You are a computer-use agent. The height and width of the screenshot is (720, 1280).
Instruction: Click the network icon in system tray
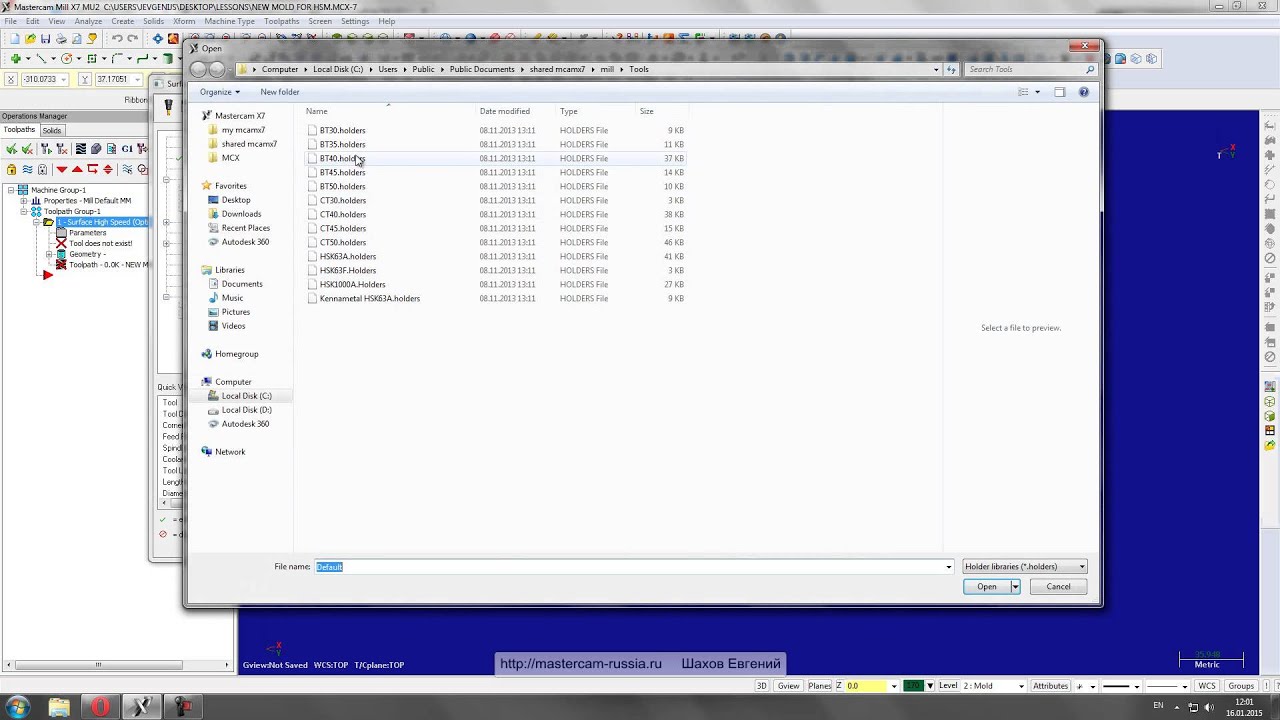tap(1193, 707)
